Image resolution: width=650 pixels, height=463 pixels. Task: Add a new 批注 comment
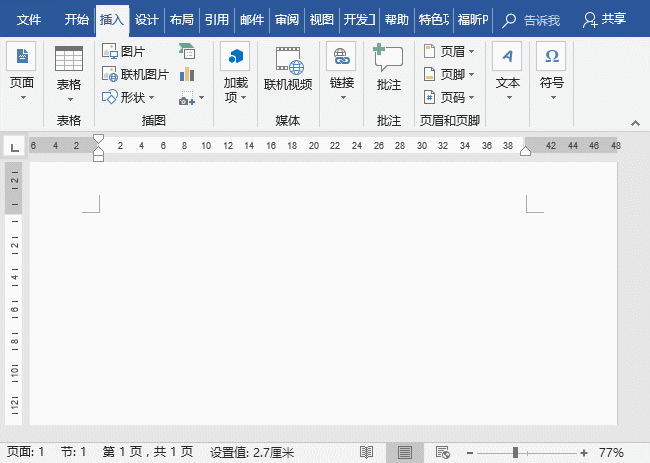[x=388, y=67]
